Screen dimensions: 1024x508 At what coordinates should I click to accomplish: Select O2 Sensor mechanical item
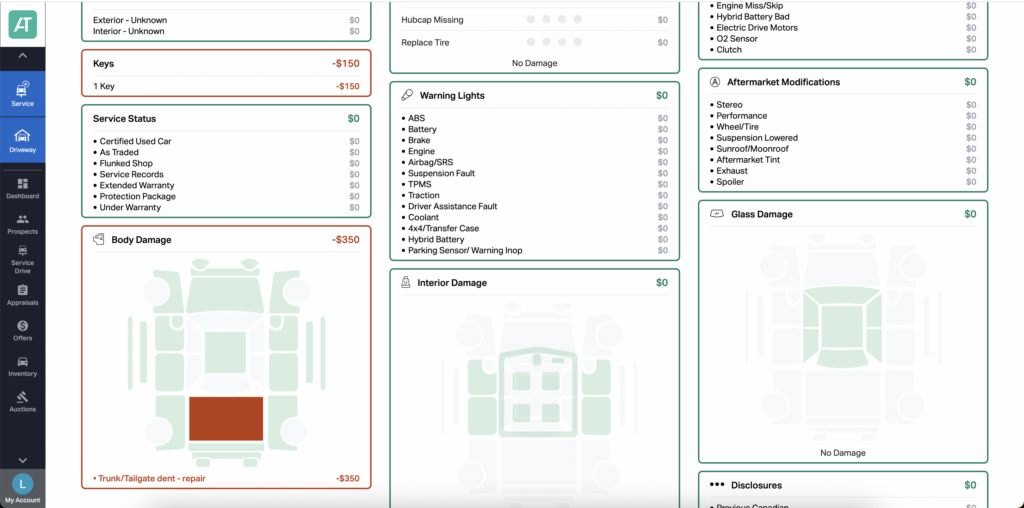tap(842, 39)
